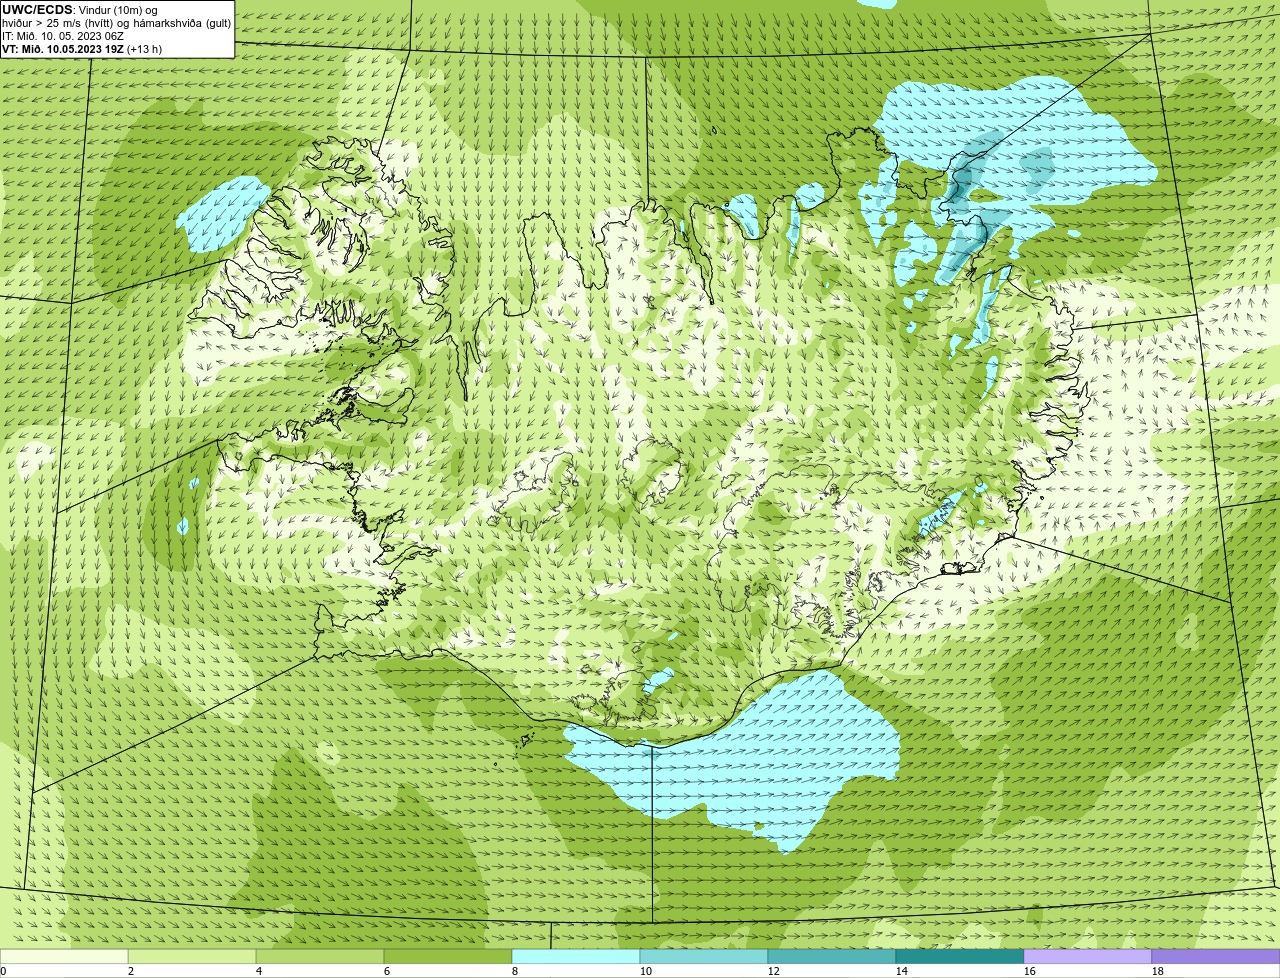Select the 2–4 m/s yellow-green legend swatch
This screenshot has height=978, width=1280.
coord(192,957)
